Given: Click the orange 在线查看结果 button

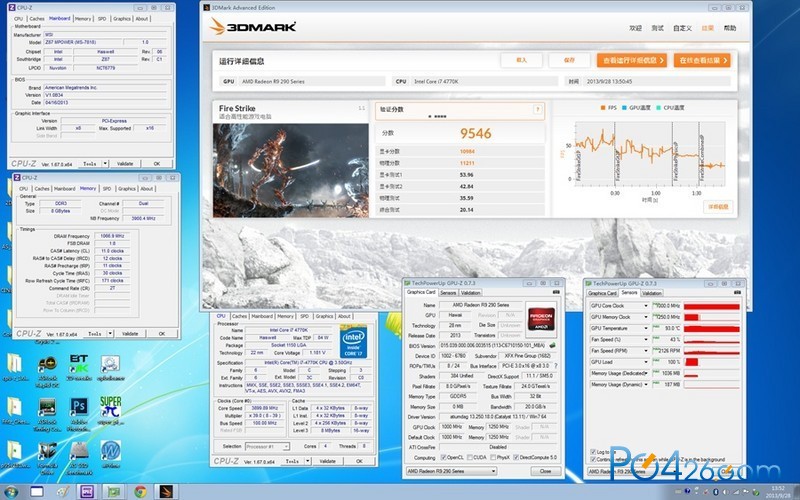Looking at the screenshot, I should tap(702, 60).
